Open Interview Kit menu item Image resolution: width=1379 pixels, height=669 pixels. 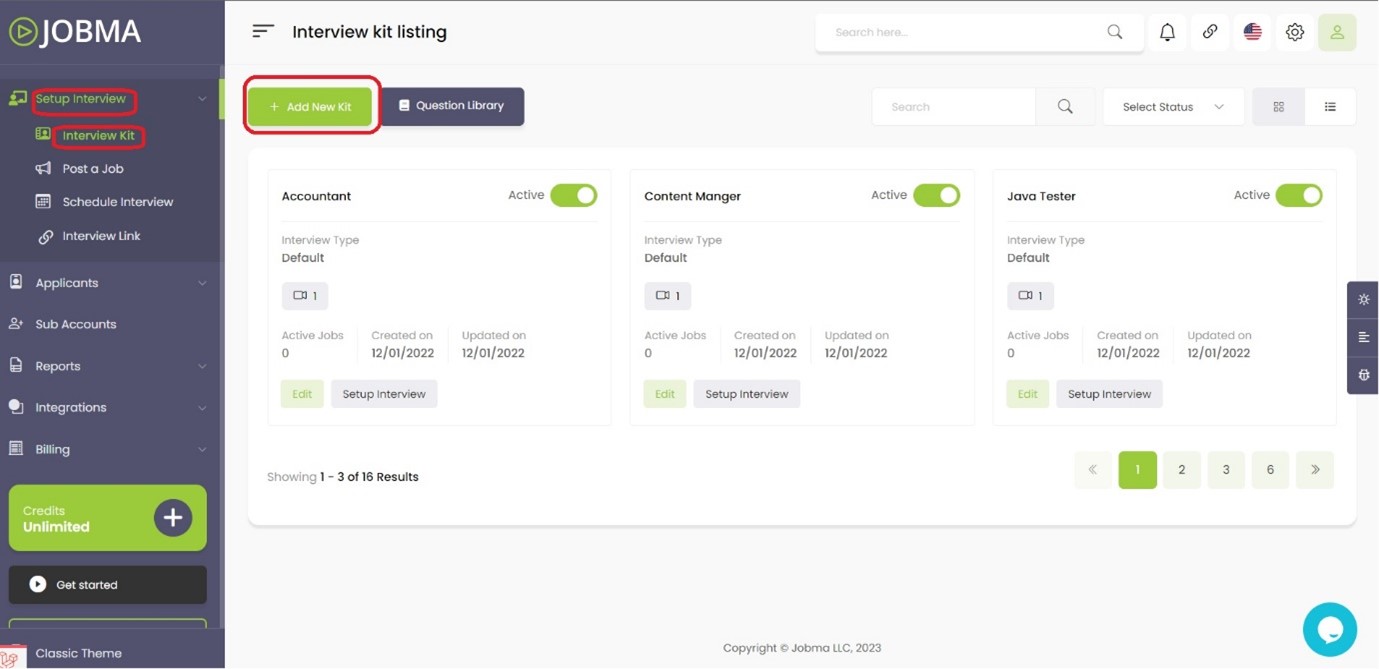[98, 135]
